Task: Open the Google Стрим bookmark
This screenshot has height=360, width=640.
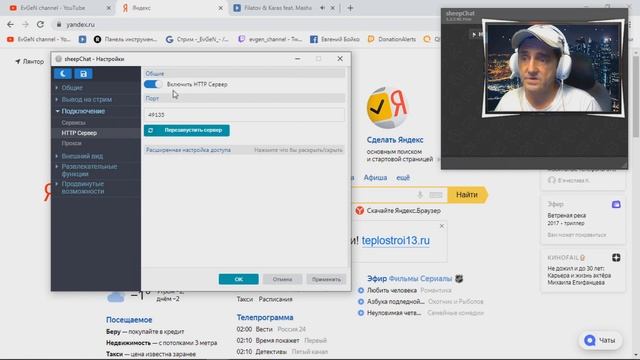Action: (x=197, y=39)
